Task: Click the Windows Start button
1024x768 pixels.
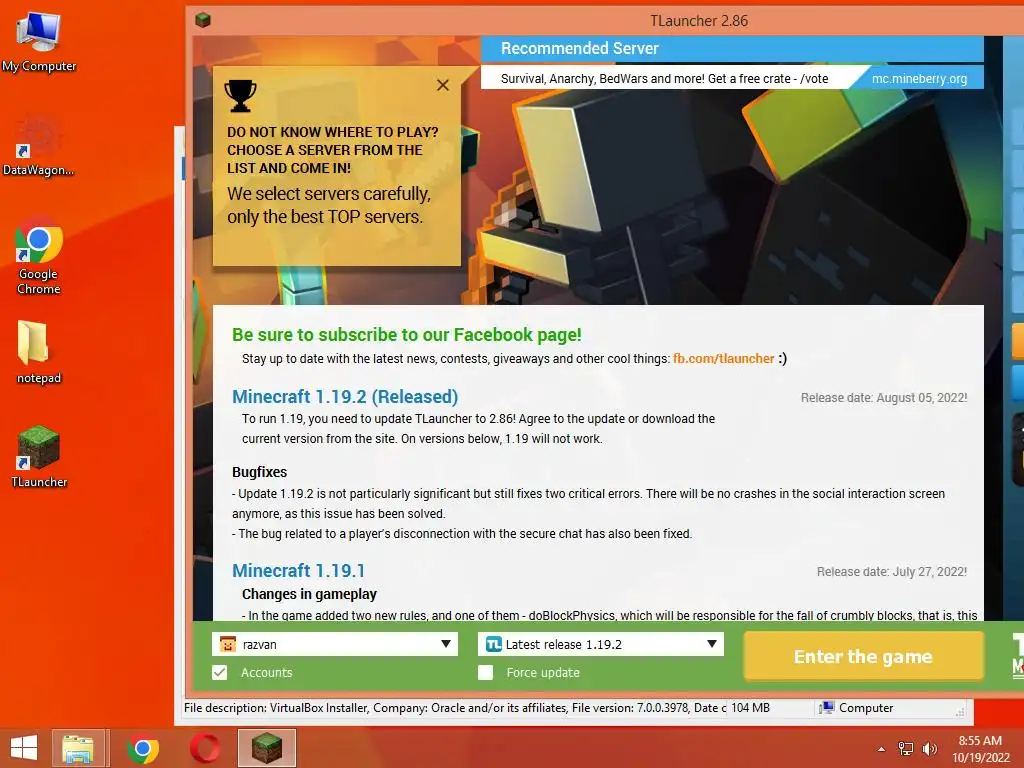Action: (x=24, y=747)
